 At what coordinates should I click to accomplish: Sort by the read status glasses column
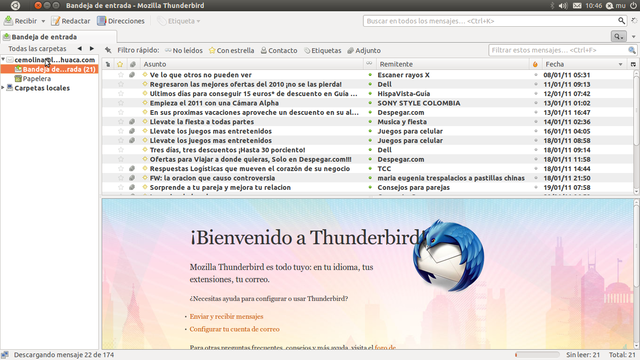click(x=369, y=64)
